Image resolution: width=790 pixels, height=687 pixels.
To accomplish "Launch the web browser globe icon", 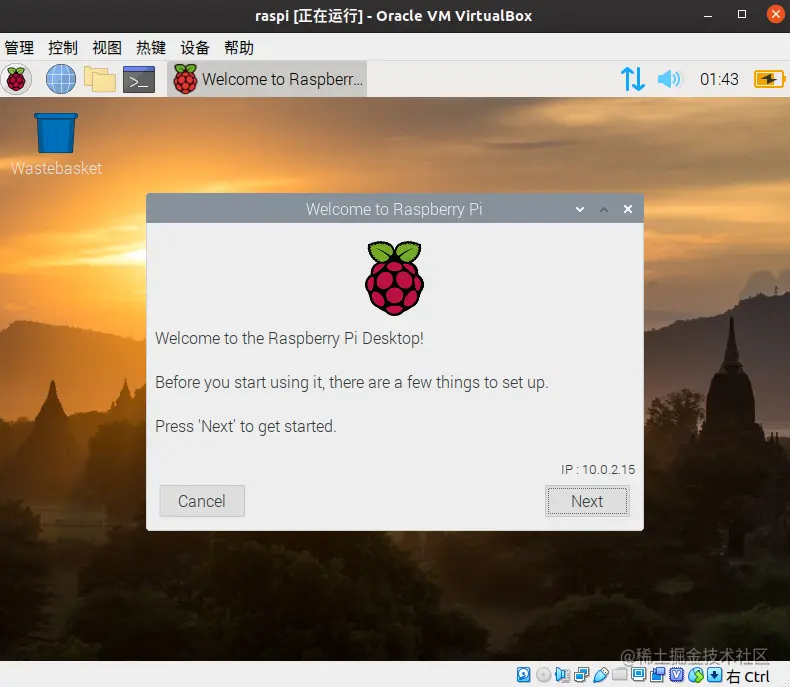I will pyautogui.click(x=60, y=79).
